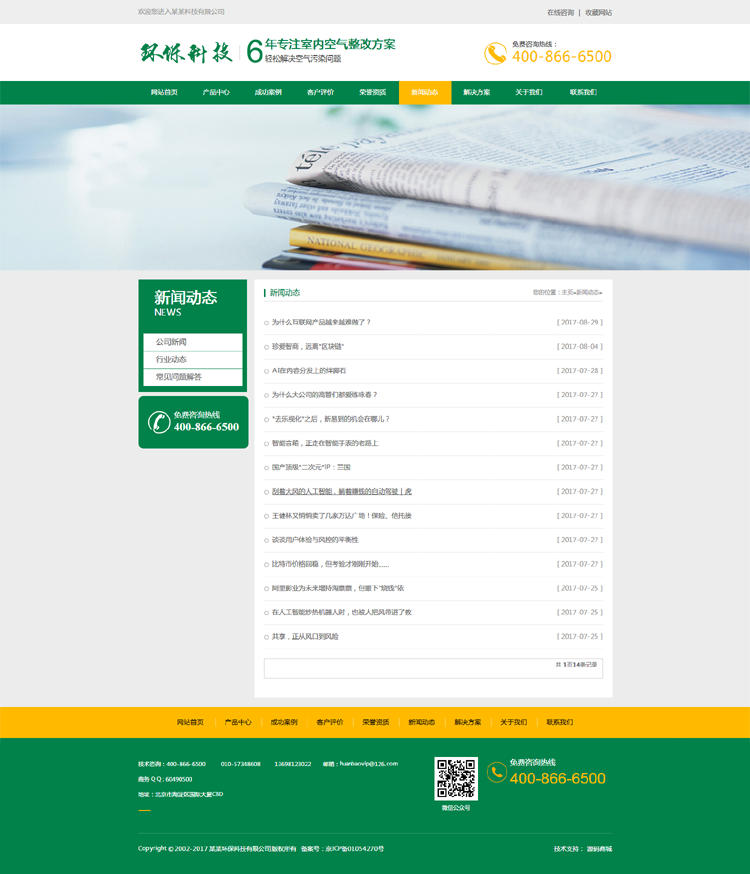Open article about 王健林 selling 万达广场
This screenshot has width=750, height=874.
342,516
